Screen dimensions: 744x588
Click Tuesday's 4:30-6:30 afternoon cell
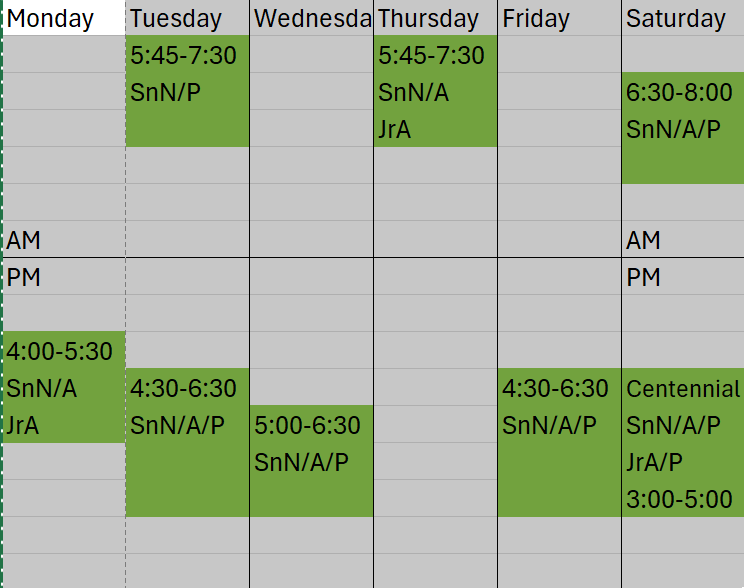(x=187, y=388)
